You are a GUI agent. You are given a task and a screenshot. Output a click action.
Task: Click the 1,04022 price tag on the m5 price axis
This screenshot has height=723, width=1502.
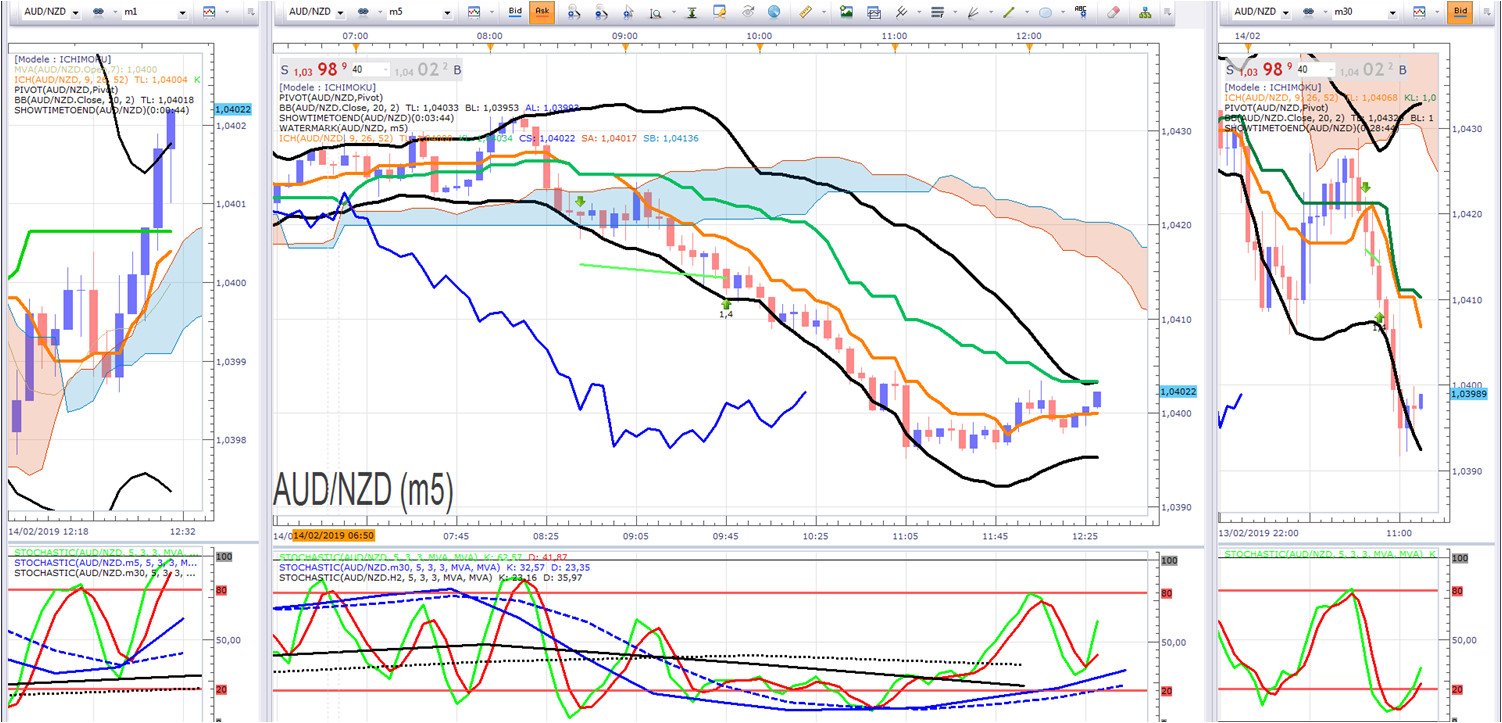click(1179, 392)
